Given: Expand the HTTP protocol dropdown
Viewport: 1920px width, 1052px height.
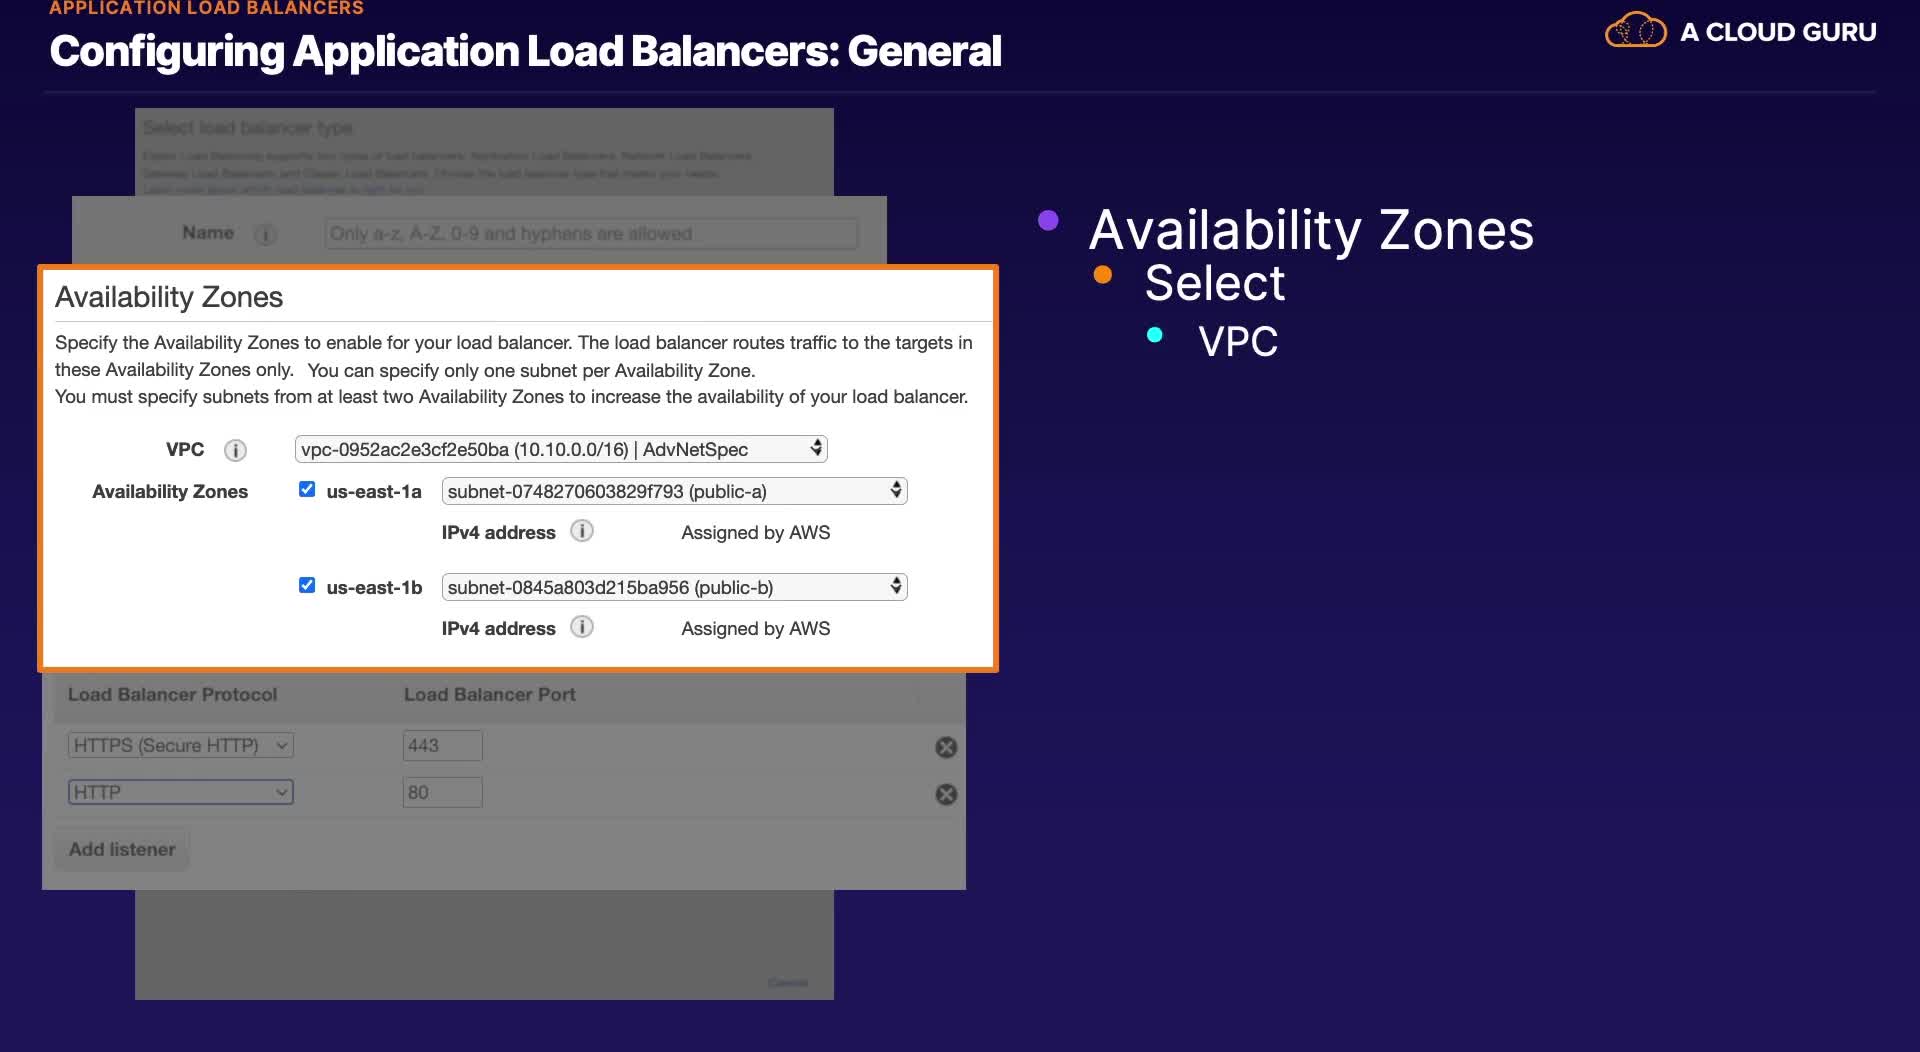Looking at the screenshot, I should click(181, 792).
